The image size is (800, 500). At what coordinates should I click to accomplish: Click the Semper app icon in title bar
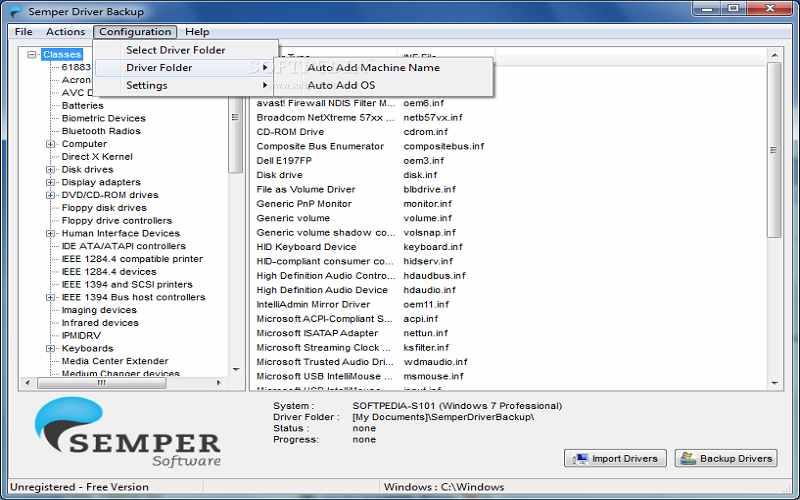[x=16, y=11]
